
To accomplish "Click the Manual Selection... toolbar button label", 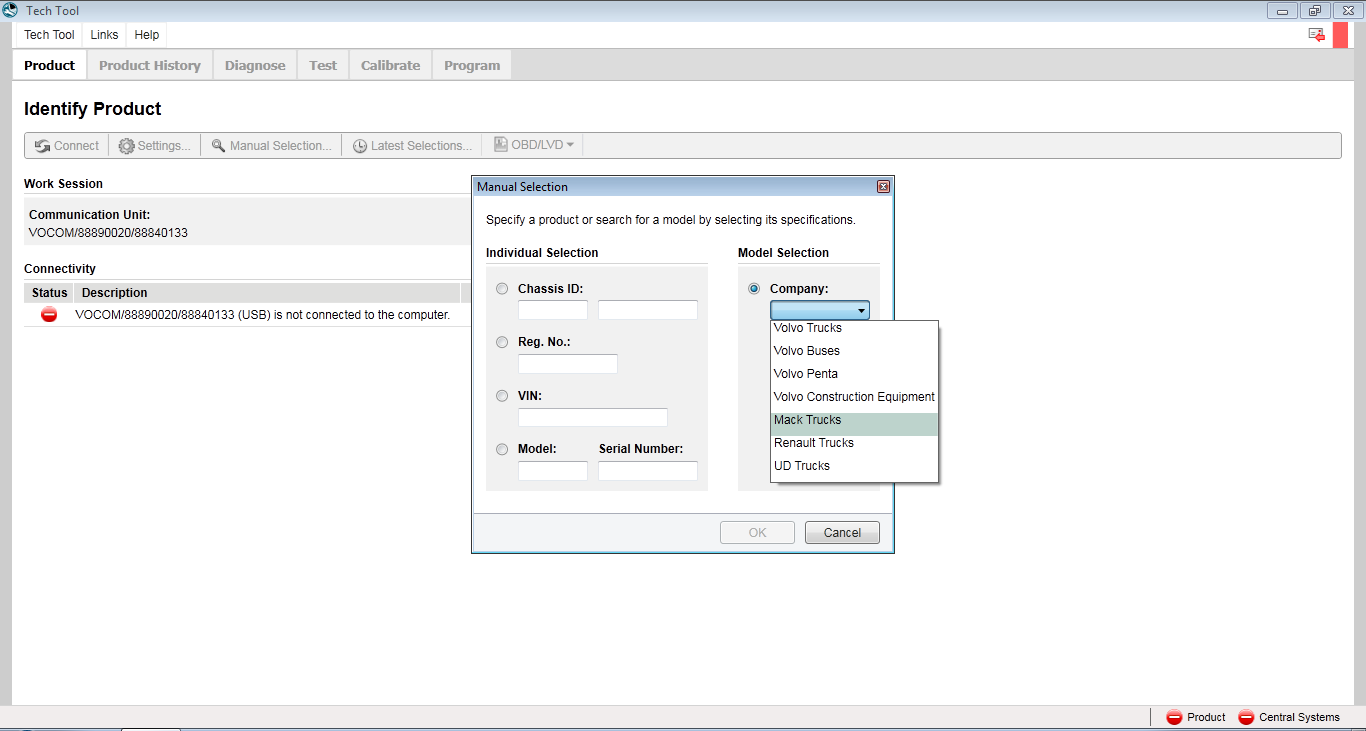I will 281,146.
